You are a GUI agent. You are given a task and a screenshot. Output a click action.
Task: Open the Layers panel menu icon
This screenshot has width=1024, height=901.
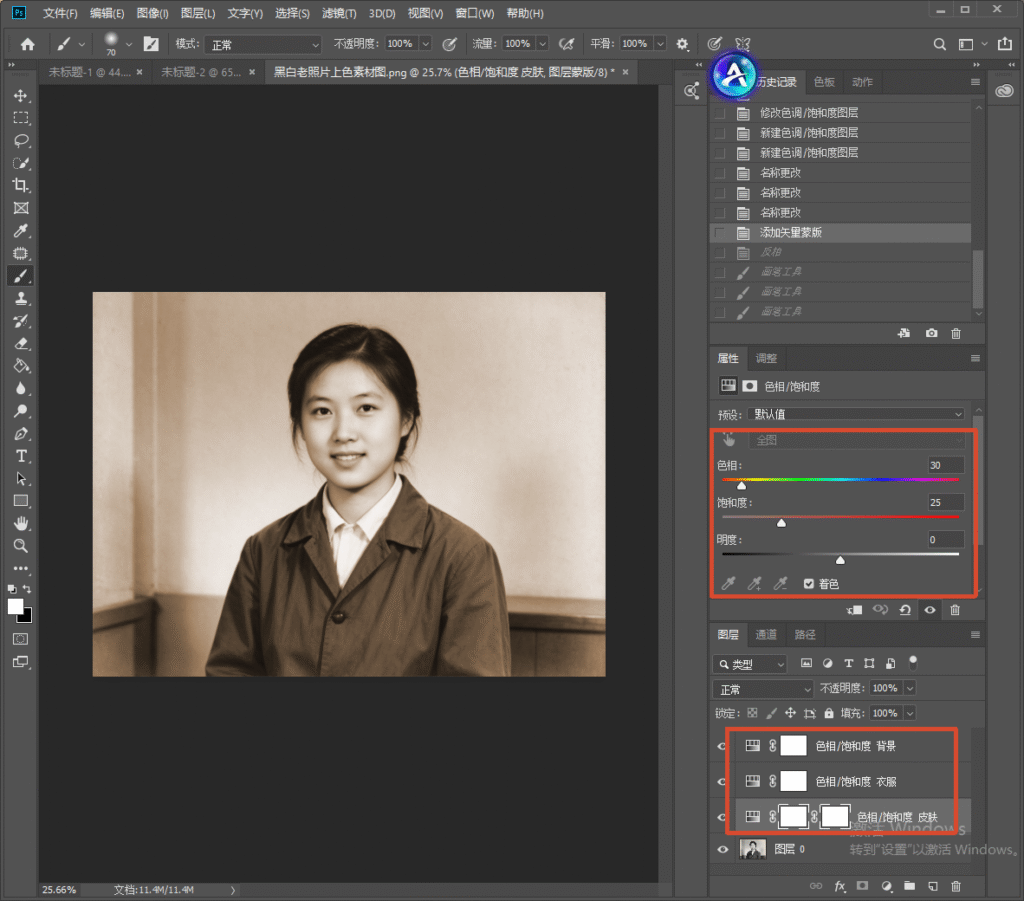(975, 635)
